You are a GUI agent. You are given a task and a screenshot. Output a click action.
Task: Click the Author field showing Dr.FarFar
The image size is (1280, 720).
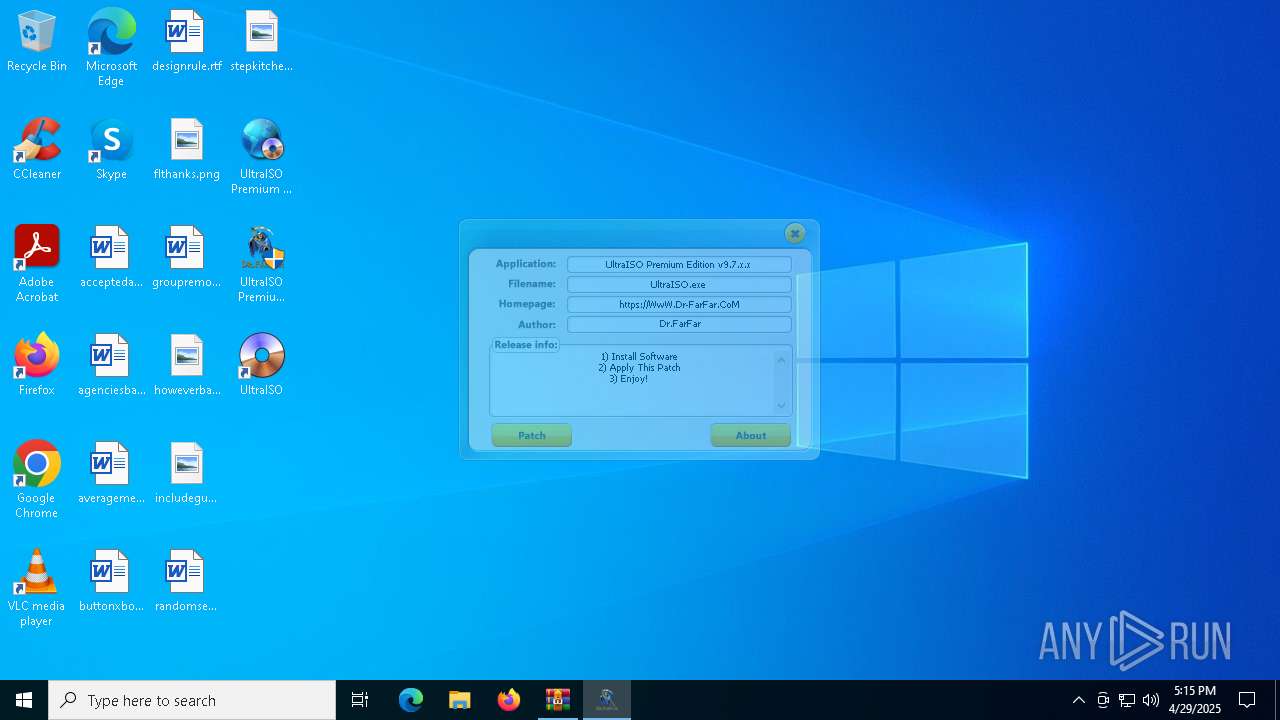(x=679, y=325)
